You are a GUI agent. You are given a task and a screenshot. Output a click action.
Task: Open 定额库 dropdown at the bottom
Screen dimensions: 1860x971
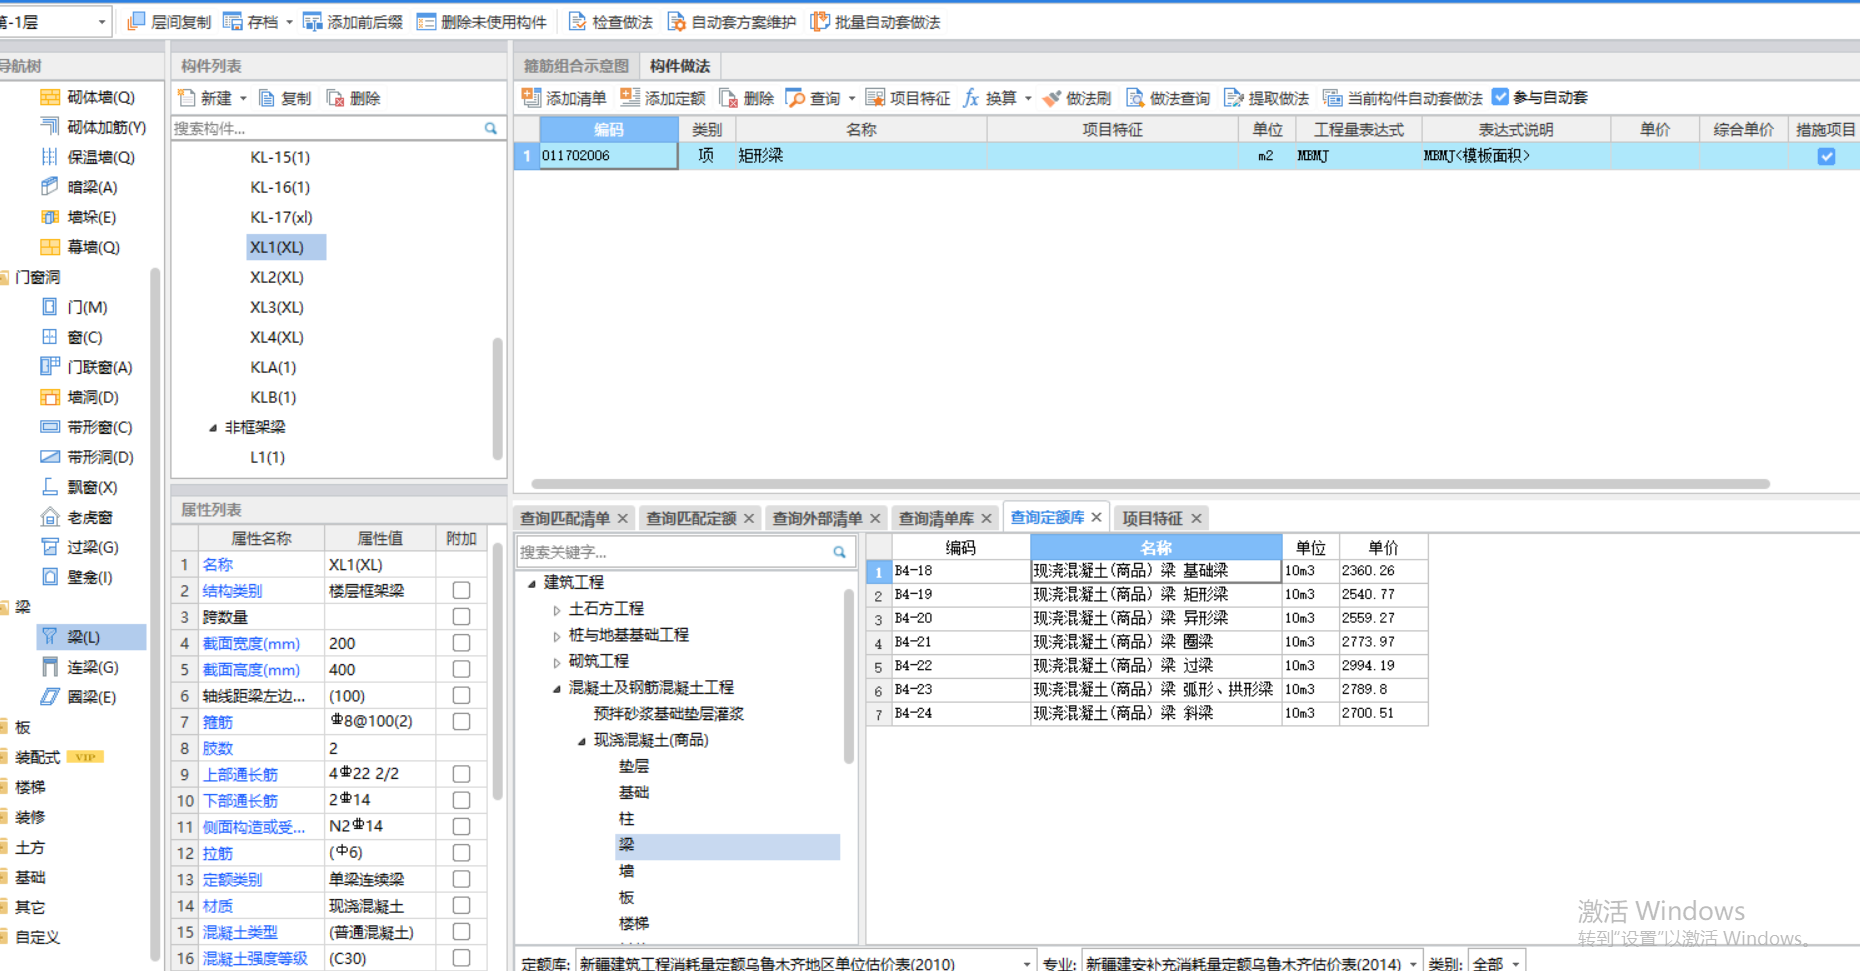pyautogui.click(x=1027, y=964)
